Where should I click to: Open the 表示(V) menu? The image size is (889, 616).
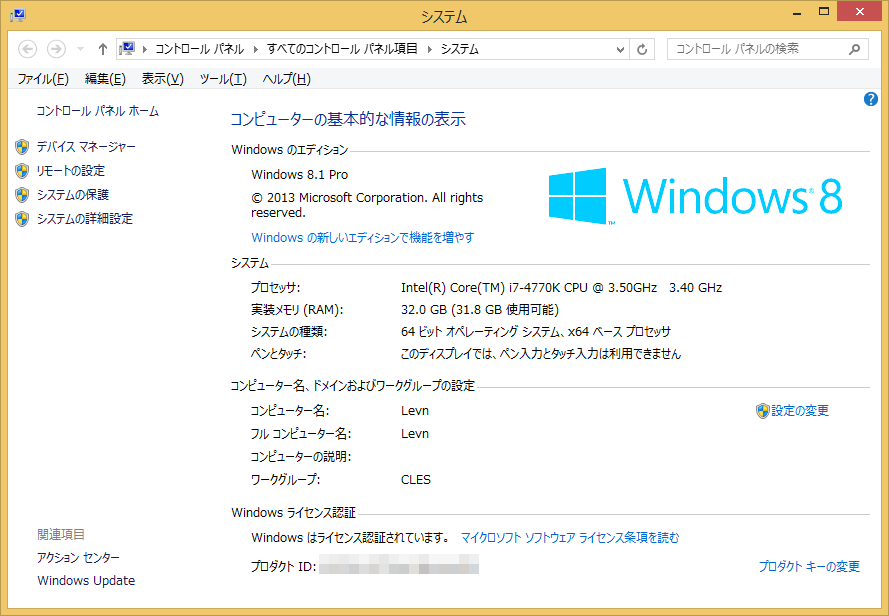[x=162, y=79]
